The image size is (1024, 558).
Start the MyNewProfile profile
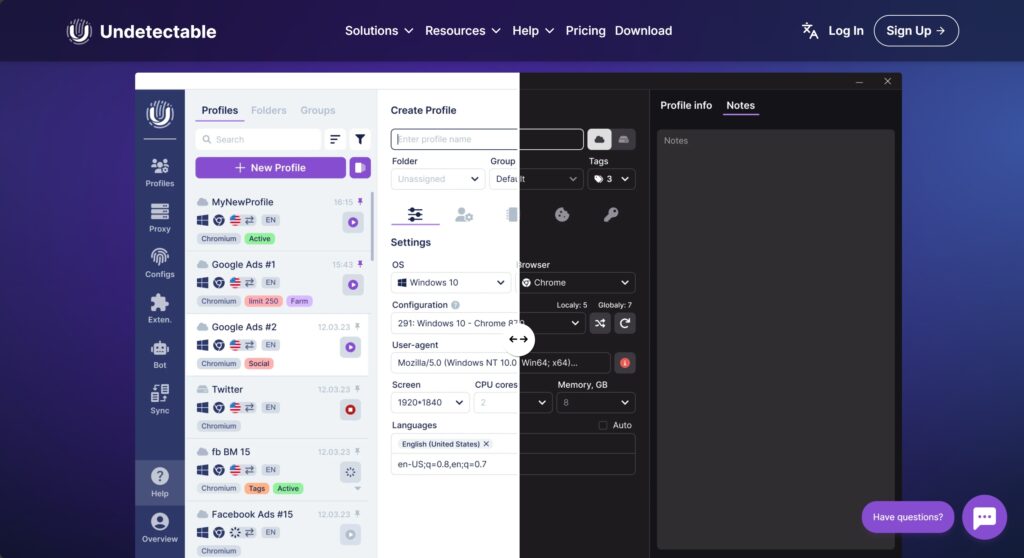click(x=353, y=222)
